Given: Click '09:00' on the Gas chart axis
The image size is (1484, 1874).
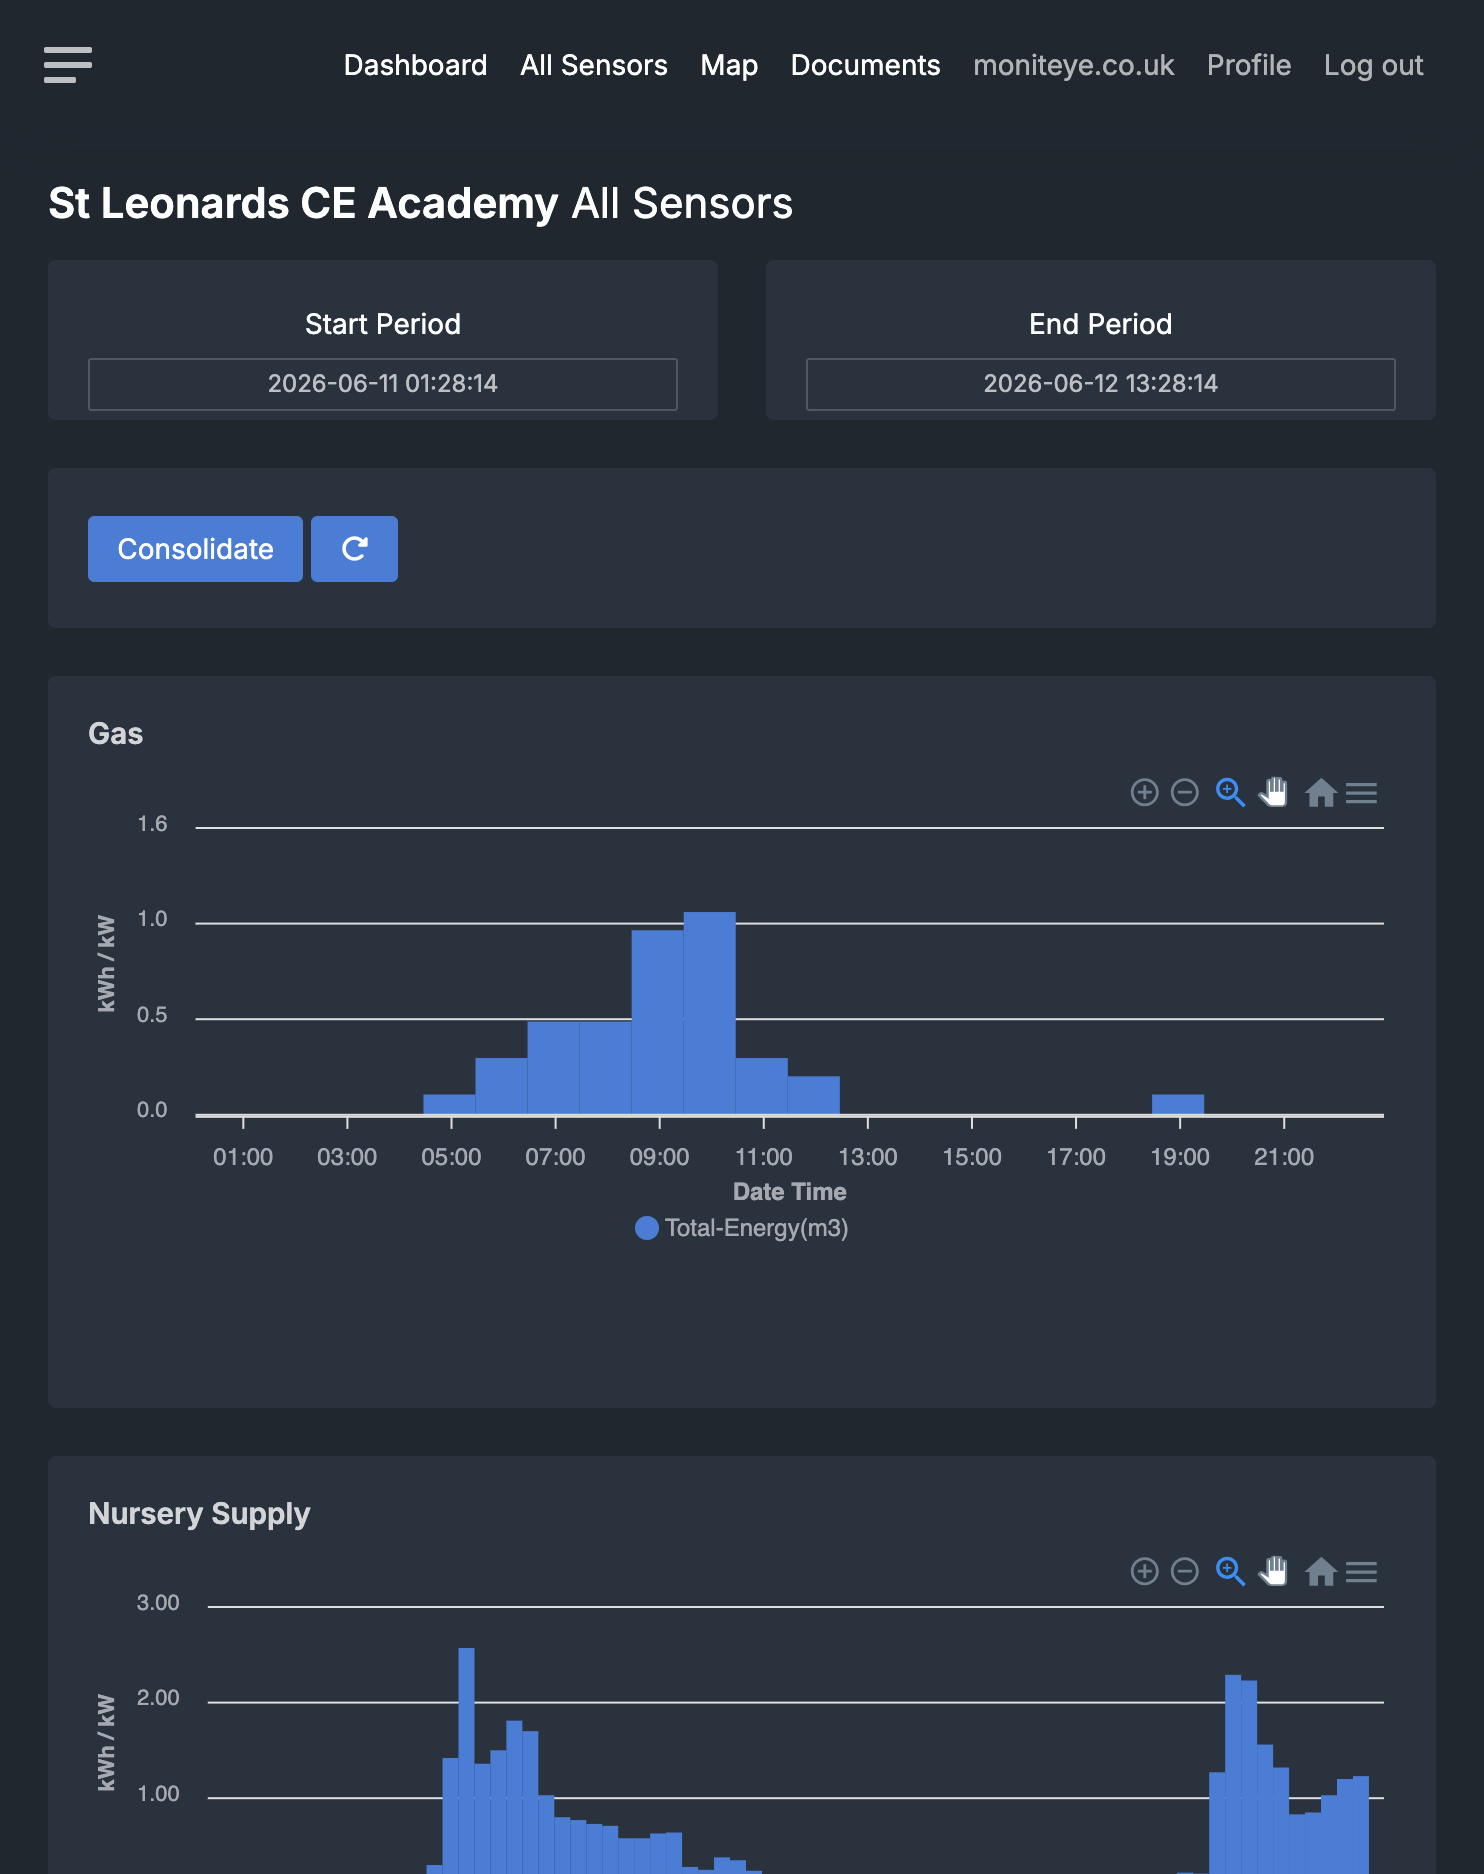Looking at the screenshot, I should coord(659,1157).
